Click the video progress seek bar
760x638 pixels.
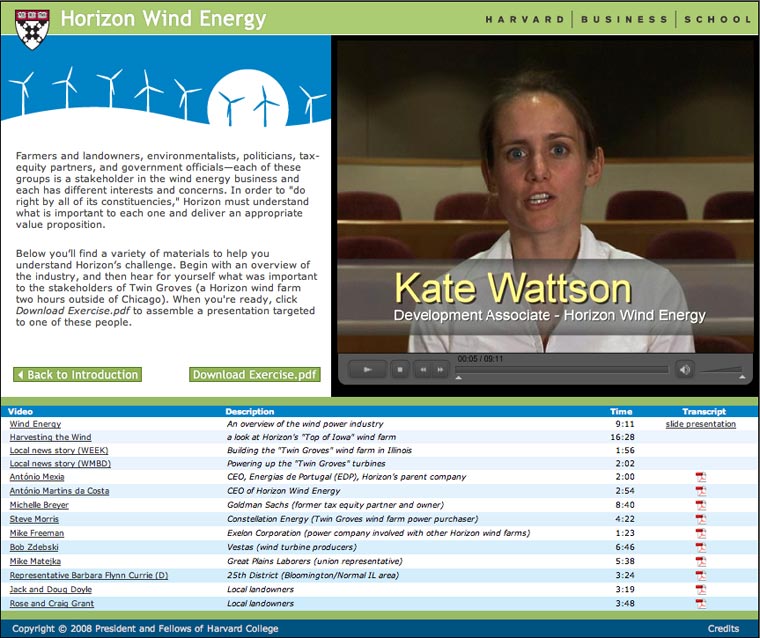(562, 369)
